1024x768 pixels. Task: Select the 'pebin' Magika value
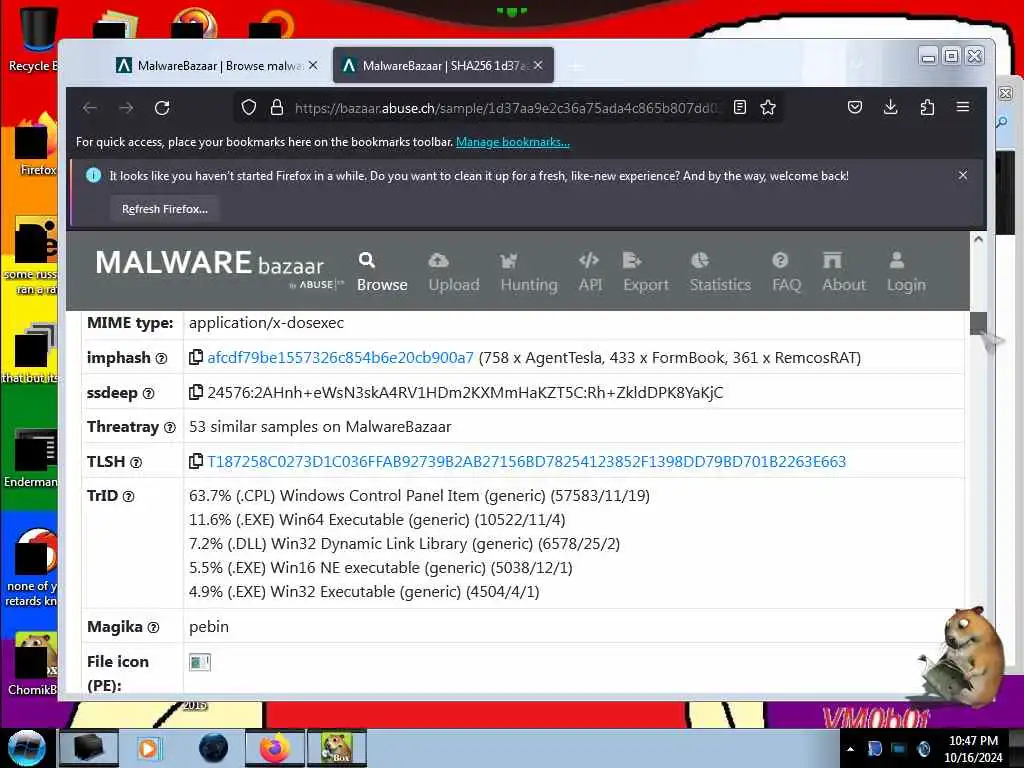[208, 627]
